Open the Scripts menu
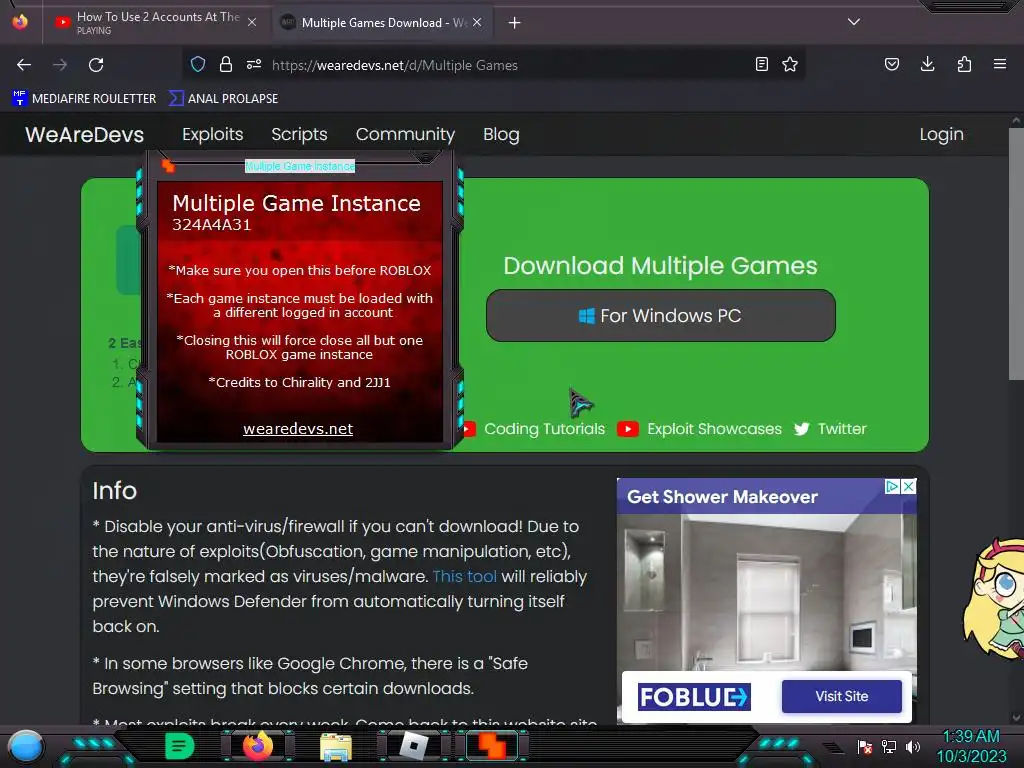This screenshot has height=768, width=1024. pyautogui.click(x=299, y=135)
